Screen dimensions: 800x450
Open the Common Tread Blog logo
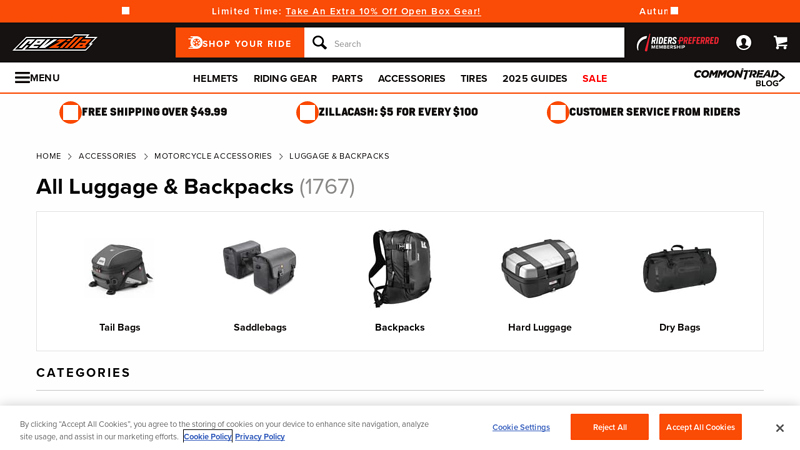pos(739,78)
